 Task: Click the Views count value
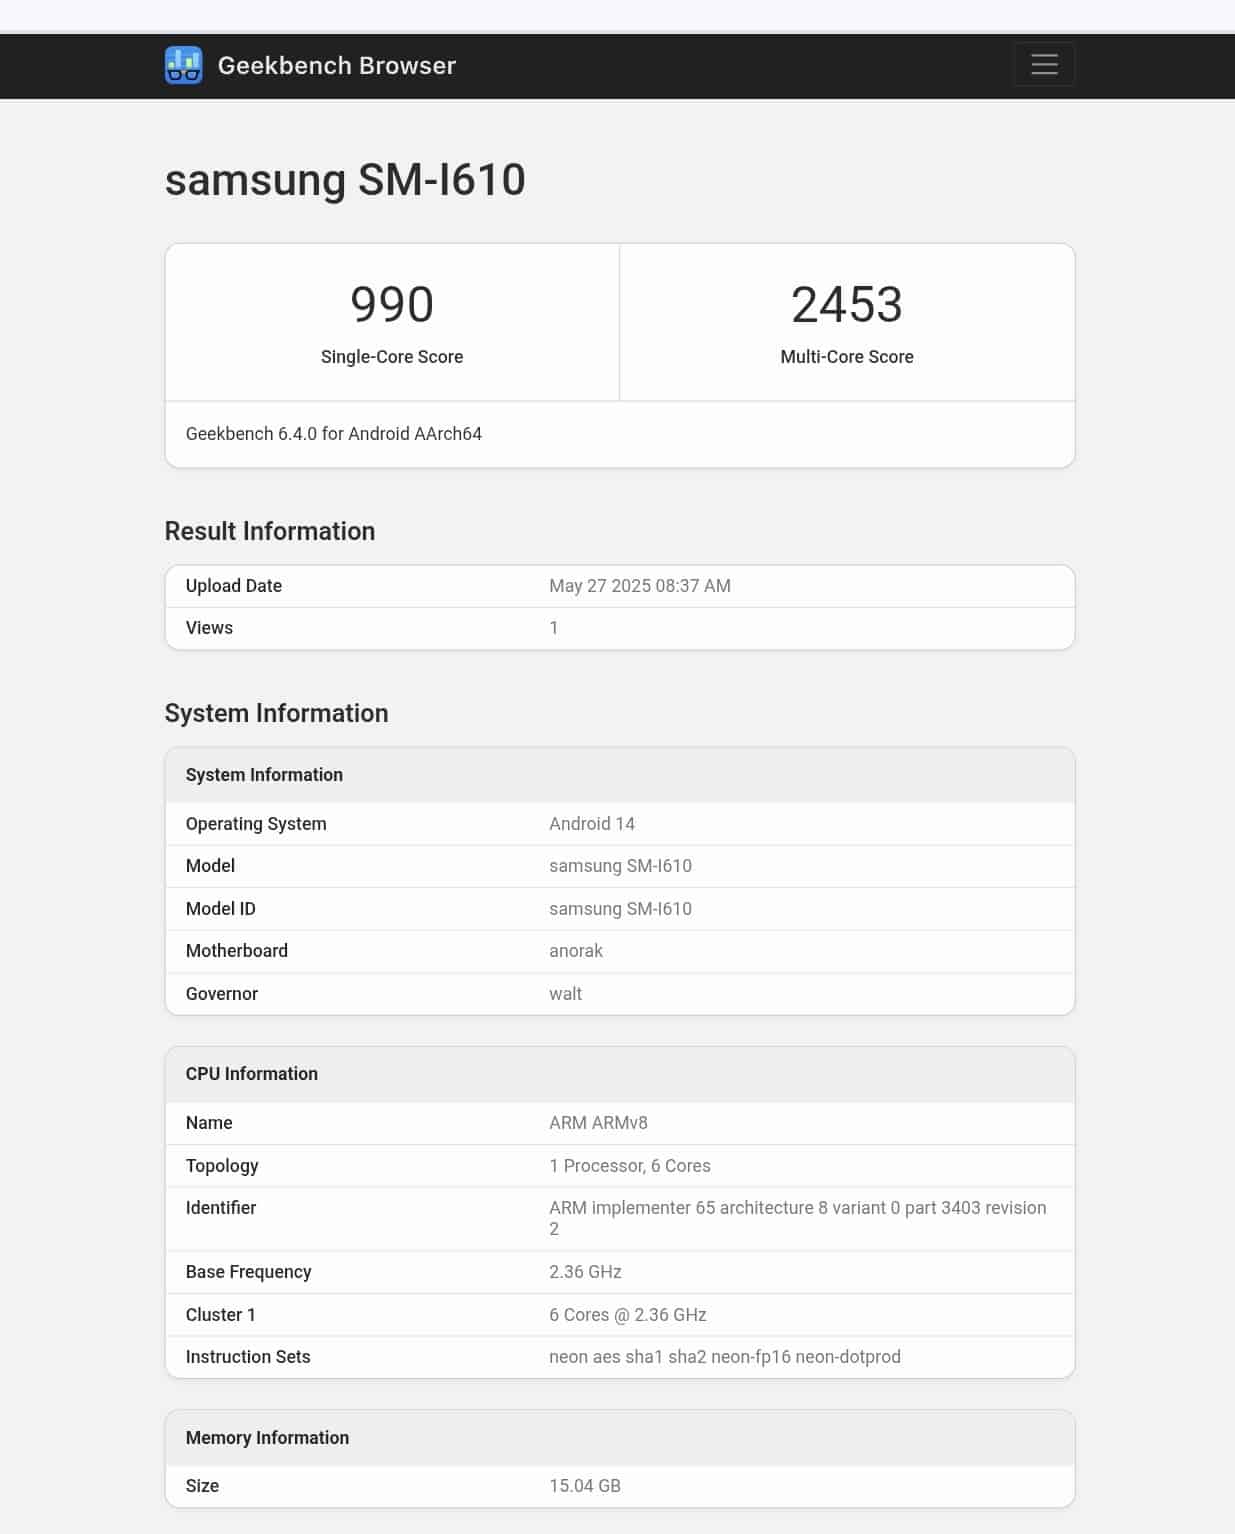554,628
